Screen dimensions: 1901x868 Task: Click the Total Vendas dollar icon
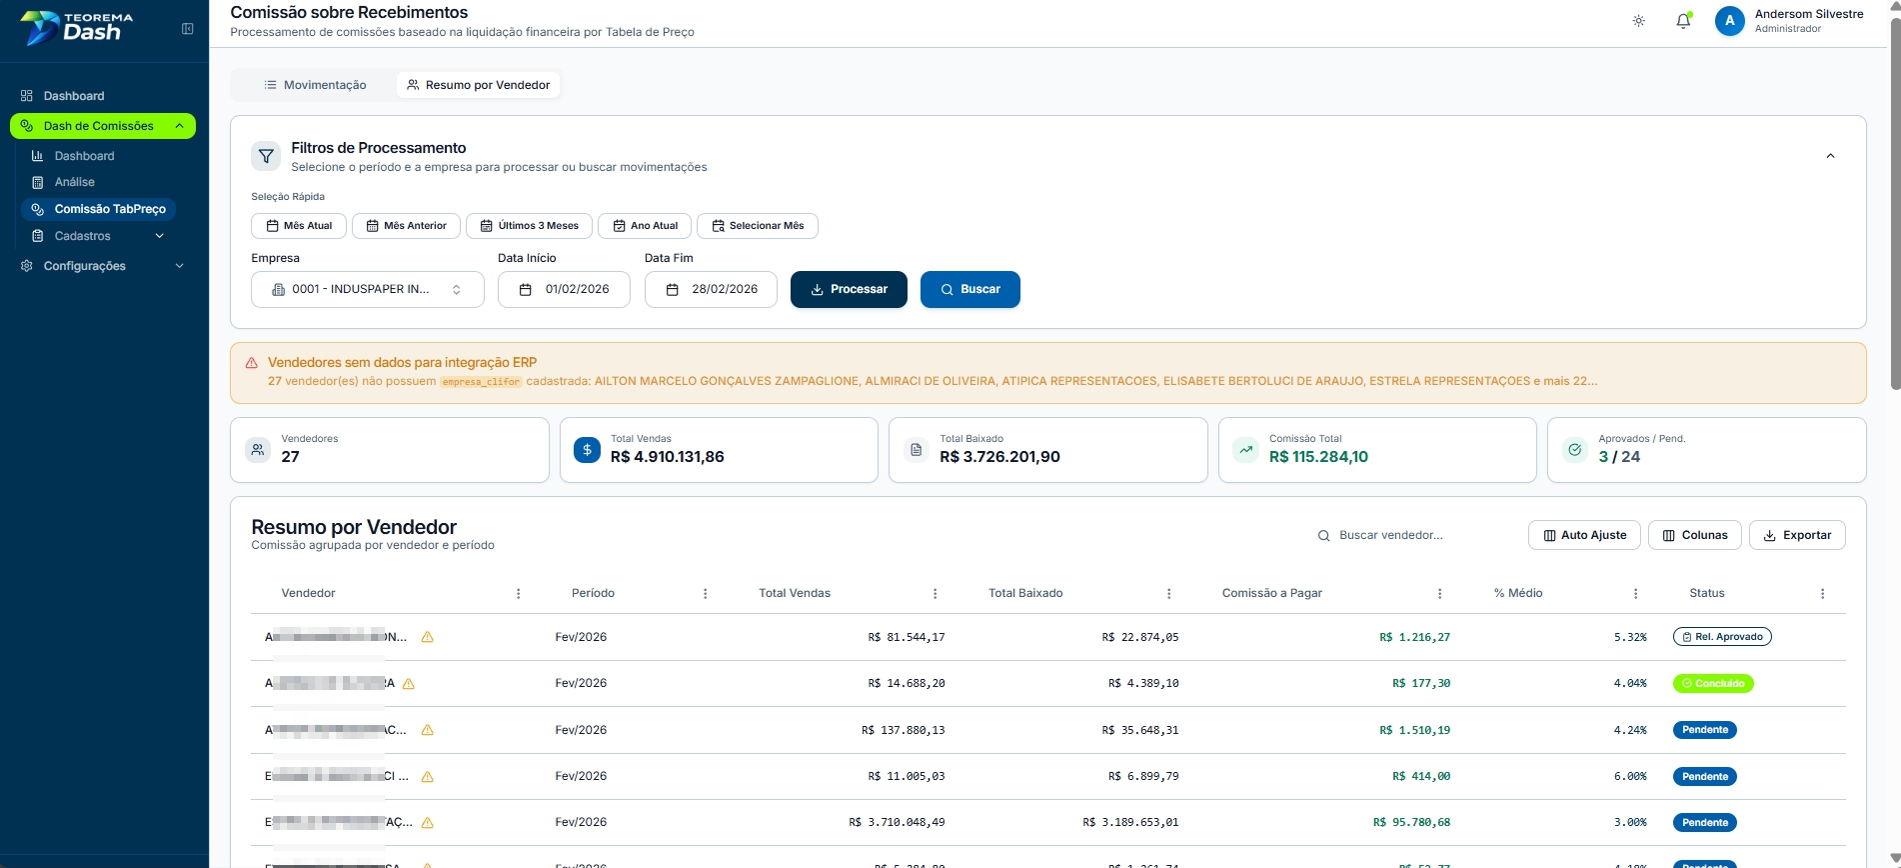click(587, 450)
